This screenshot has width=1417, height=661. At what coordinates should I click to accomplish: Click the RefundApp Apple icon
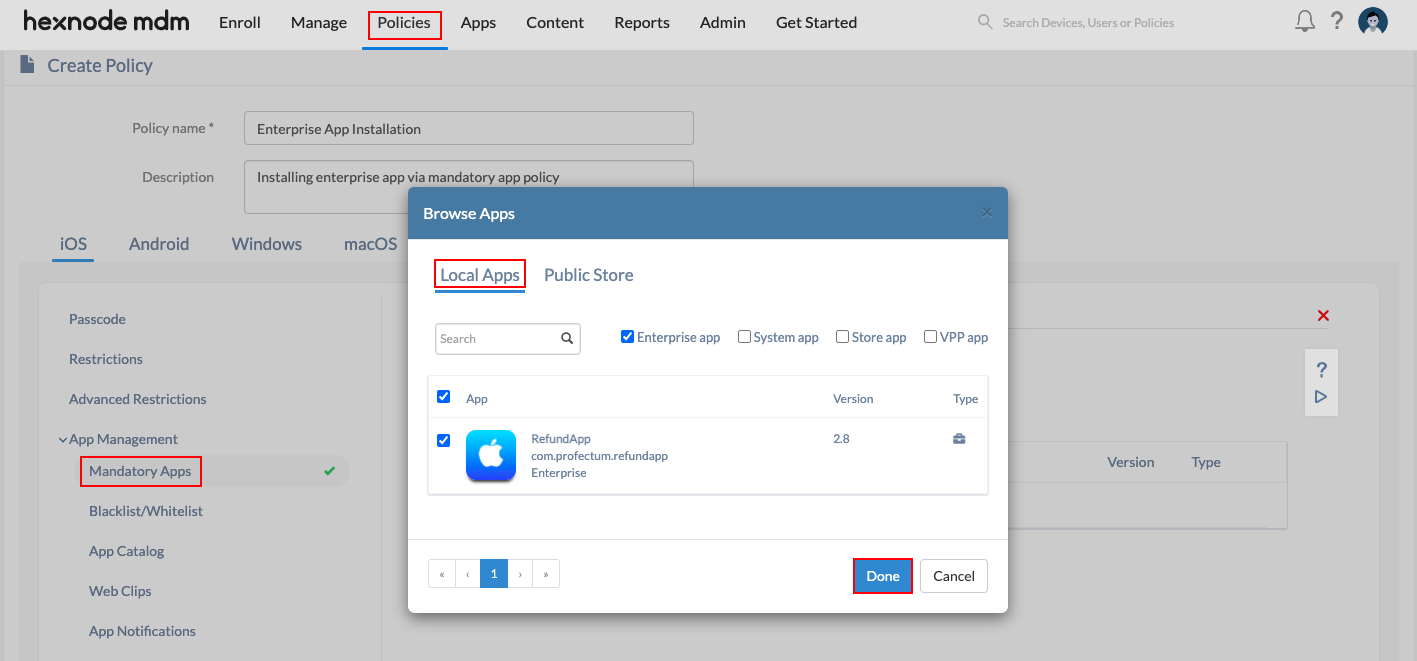[491, 455]
